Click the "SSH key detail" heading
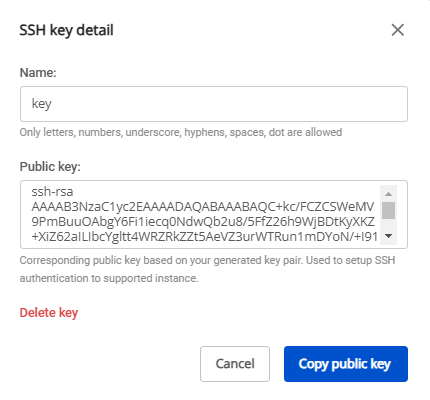This screenshot has height=400, width=430. pos(66,30)
